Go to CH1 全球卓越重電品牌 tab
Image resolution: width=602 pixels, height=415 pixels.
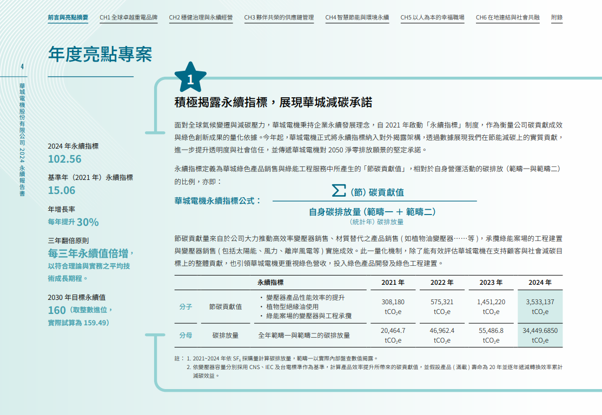click(x=129, y=18)
